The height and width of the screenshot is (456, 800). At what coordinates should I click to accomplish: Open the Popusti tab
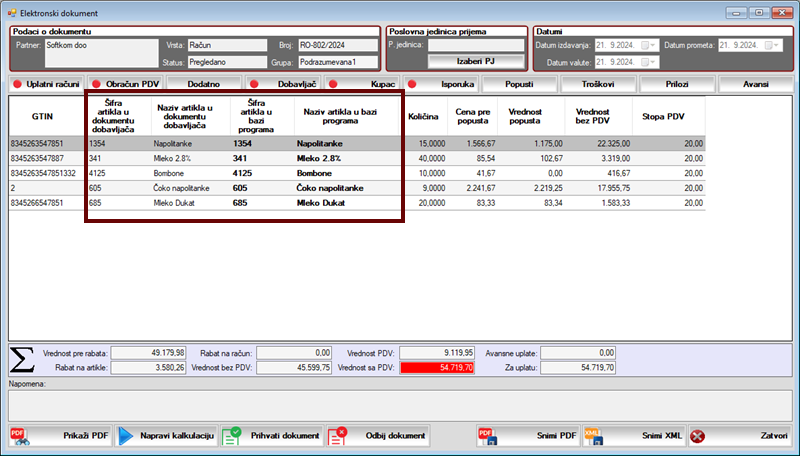click(x=519, y=84)
